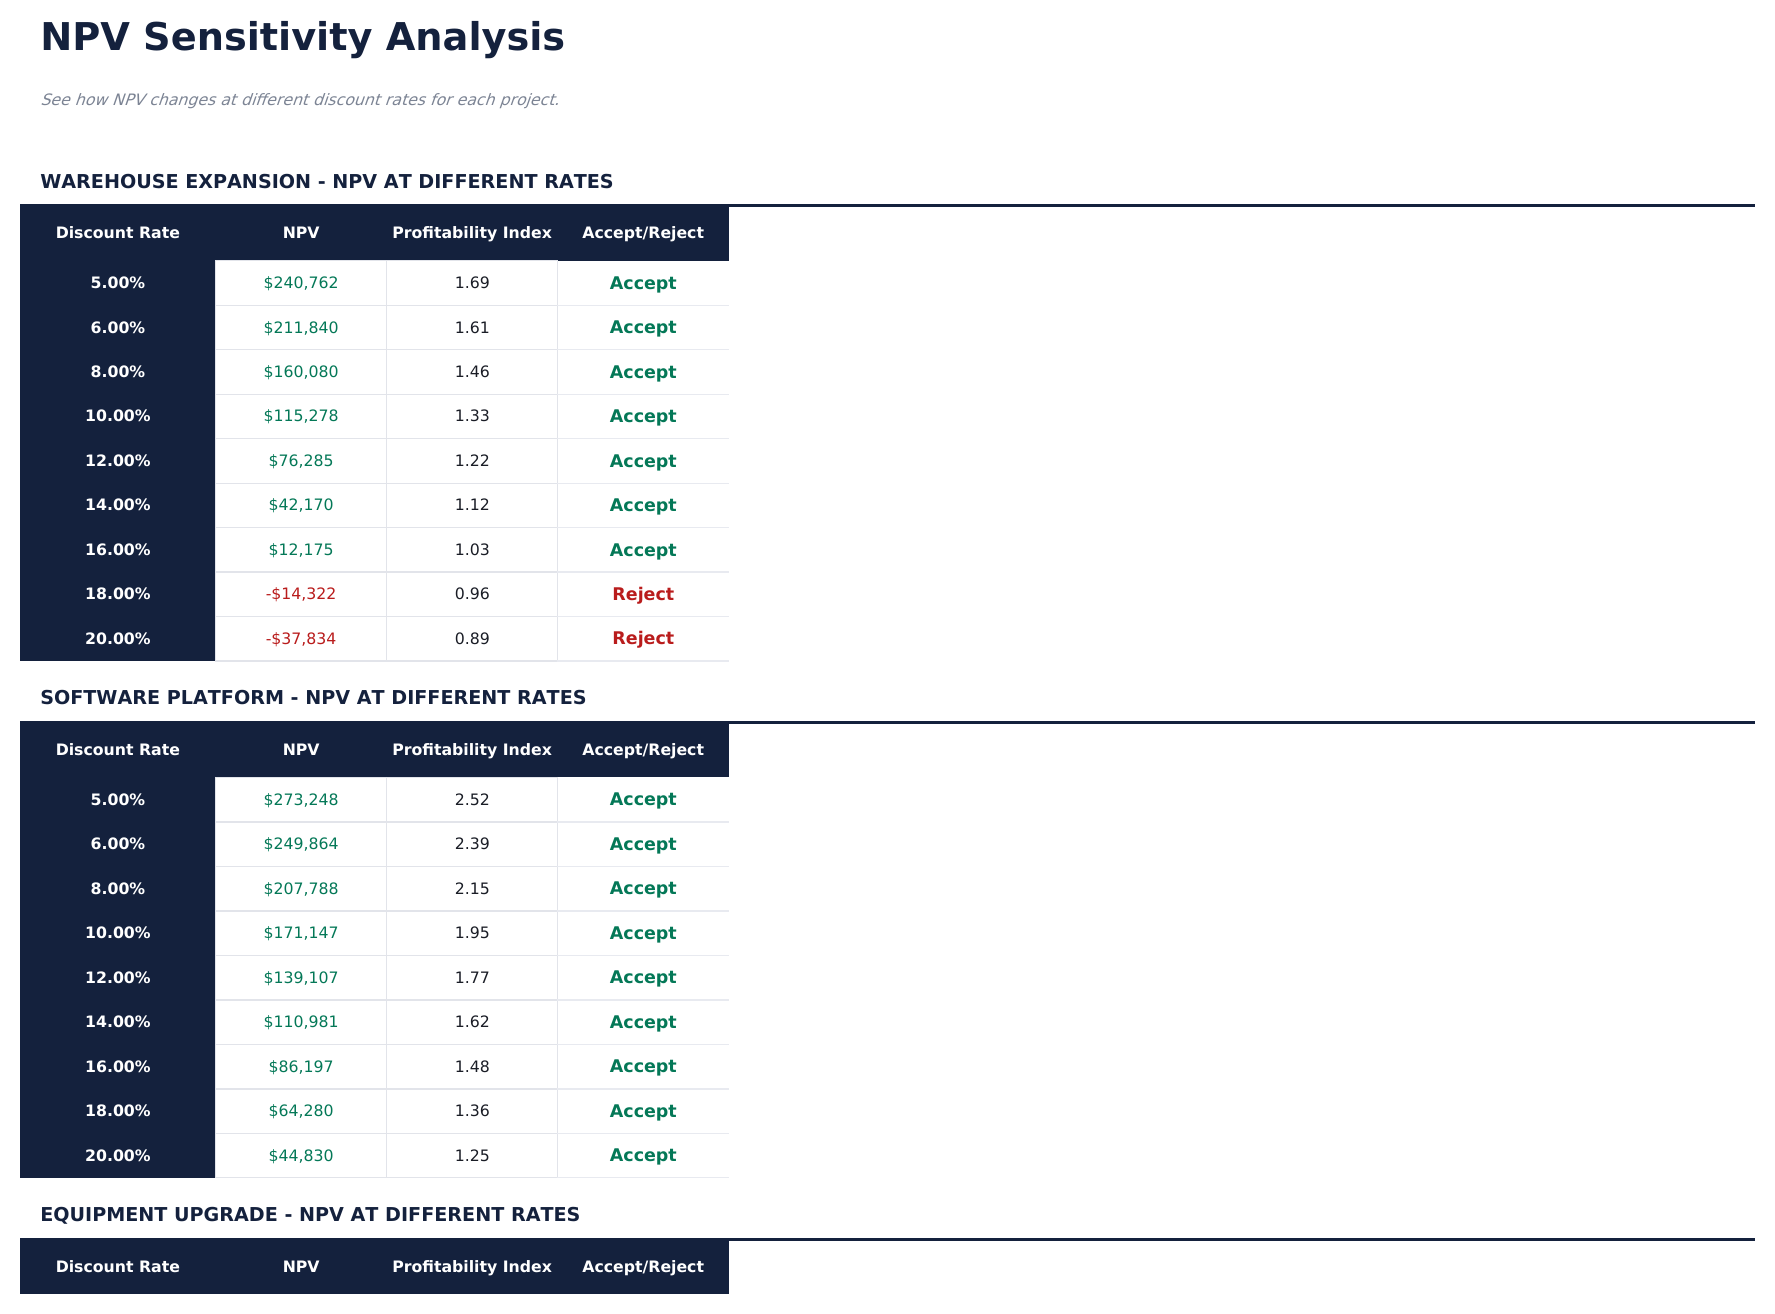
Task: Select the Software Platform section heading
Action: (313, 698)
